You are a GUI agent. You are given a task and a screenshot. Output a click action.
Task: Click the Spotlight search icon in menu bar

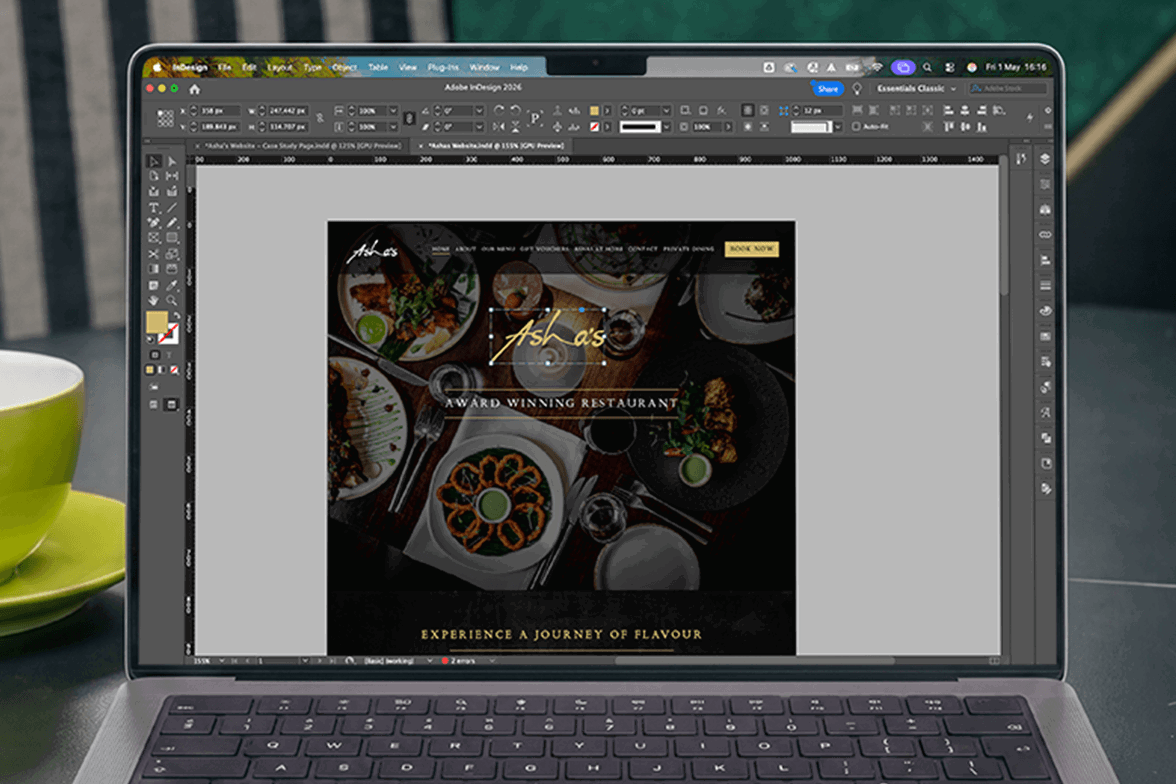click(x=927, y=68)
